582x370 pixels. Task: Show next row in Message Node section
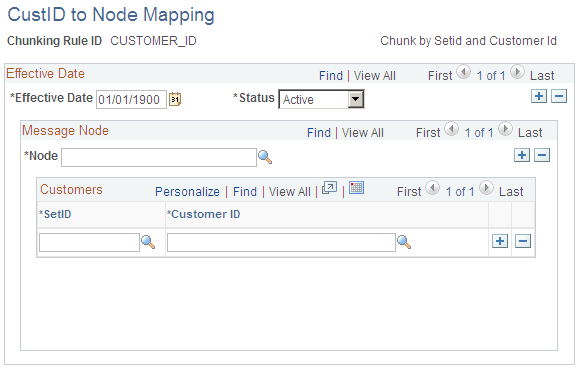point(505,129)
